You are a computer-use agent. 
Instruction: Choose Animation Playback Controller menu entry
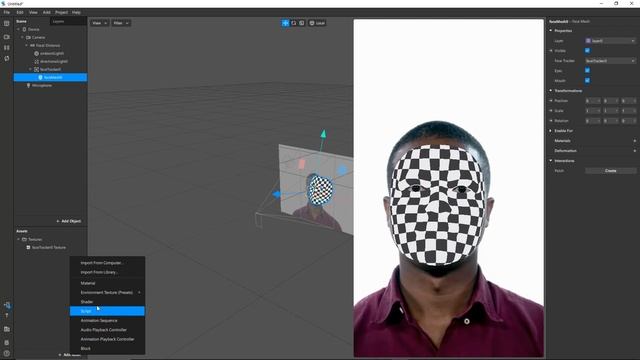(107, 339)
